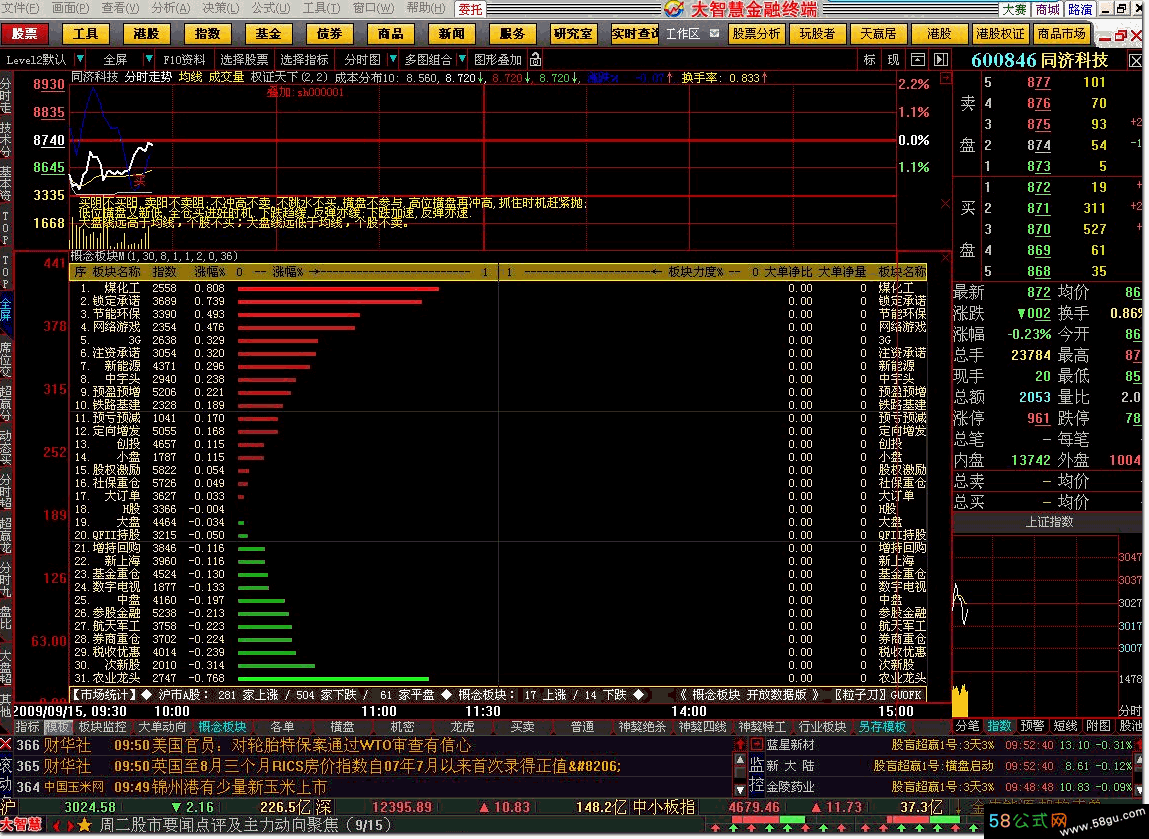The width and height of the screenshot is (1149, 839).
Task: Click the 路演 link in title bar
Action: point(1079,10)
